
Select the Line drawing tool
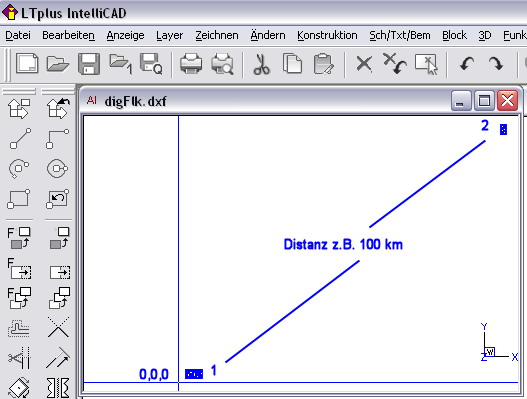(20, 138)
